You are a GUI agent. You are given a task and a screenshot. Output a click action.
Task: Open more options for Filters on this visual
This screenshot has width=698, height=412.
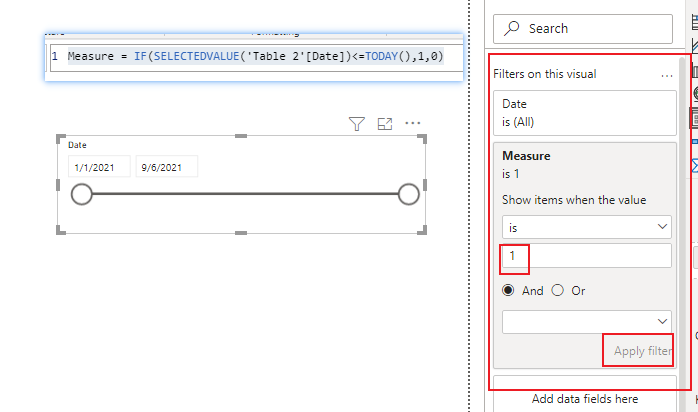666,76
